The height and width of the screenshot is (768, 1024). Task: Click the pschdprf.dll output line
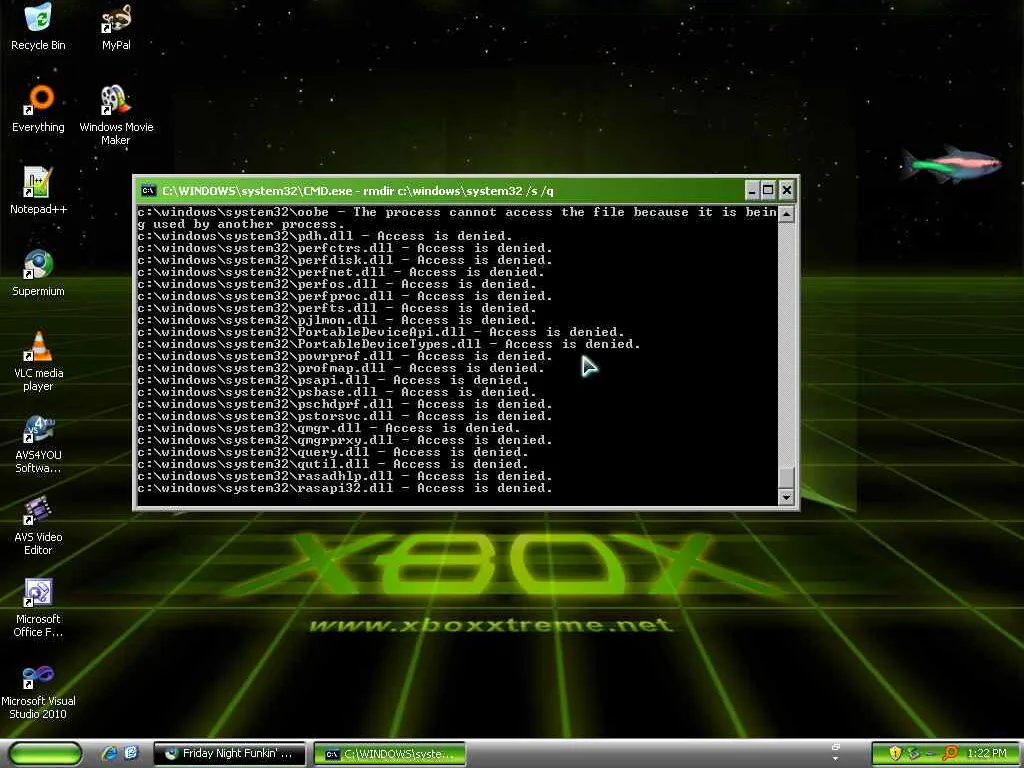pyautogui.click(x=345, y=404)
